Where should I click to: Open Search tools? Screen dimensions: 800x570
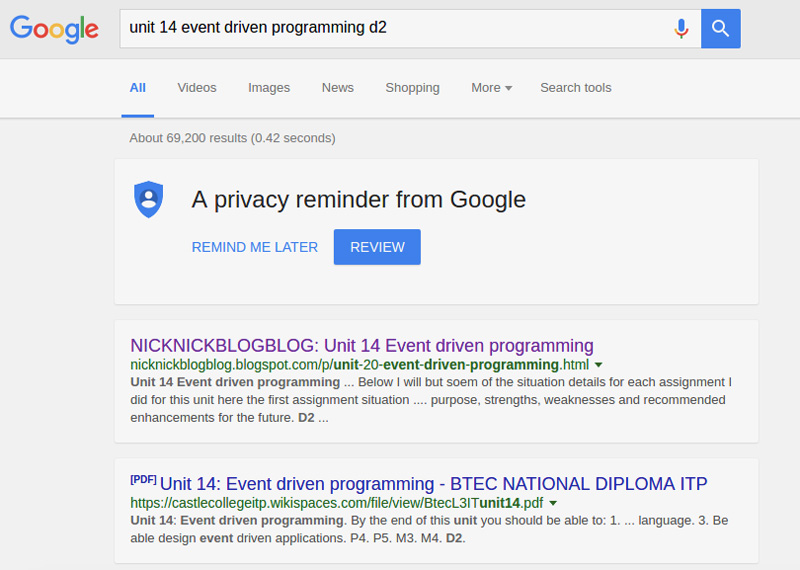coord(575,88)
